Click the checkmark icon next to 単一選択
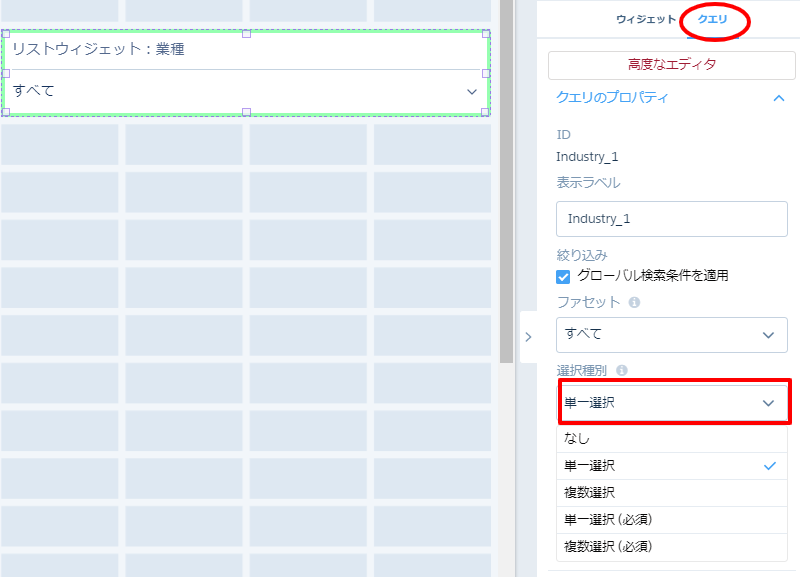The height and width of the screenshot is (577, 800). pyautogui.click(x=769, y=466)
